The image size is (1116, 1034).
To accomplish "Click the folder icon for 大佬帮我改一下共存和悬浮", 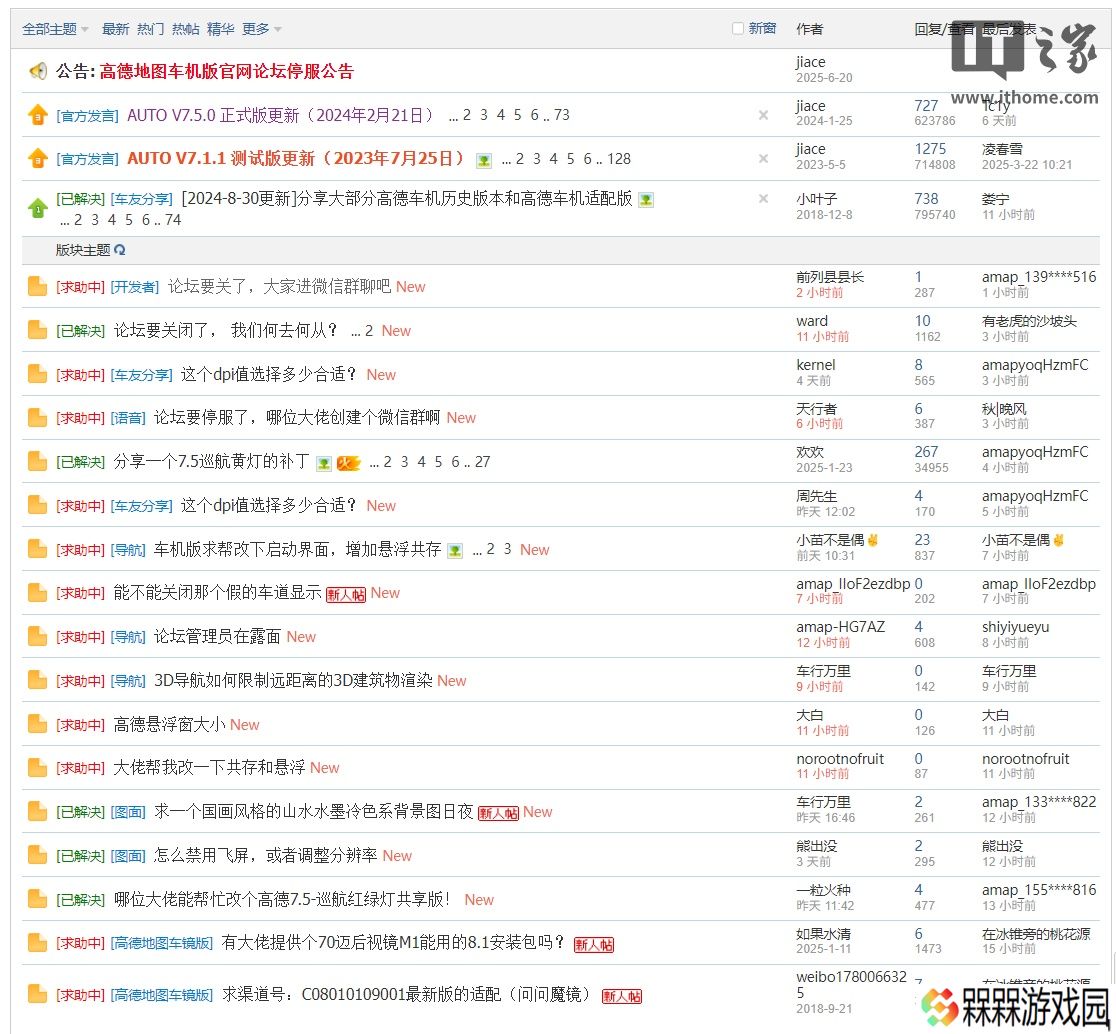I will (37, 768).
